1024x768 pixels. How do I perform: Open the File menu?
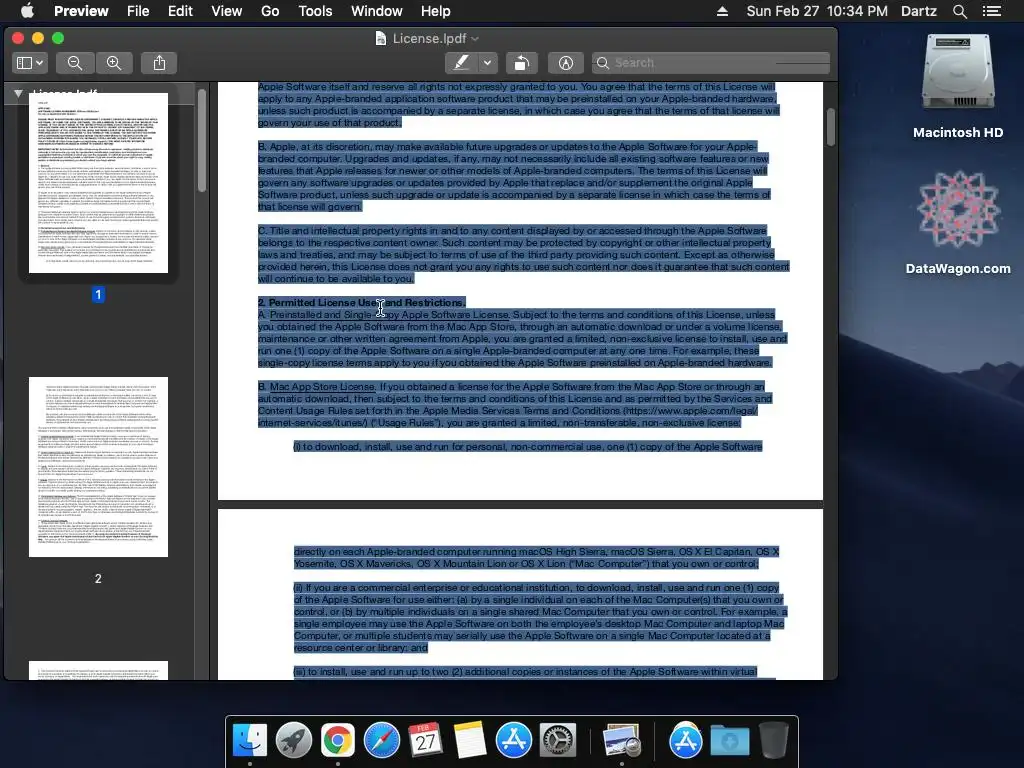138,11
